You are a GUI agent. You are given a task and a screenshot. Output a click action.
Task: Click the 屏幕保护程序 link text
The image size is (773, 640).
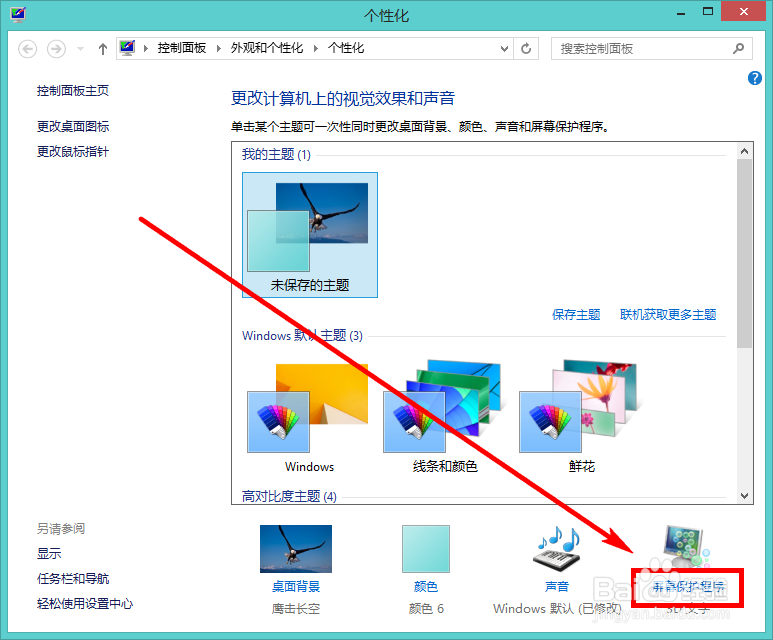click(688, 587)
